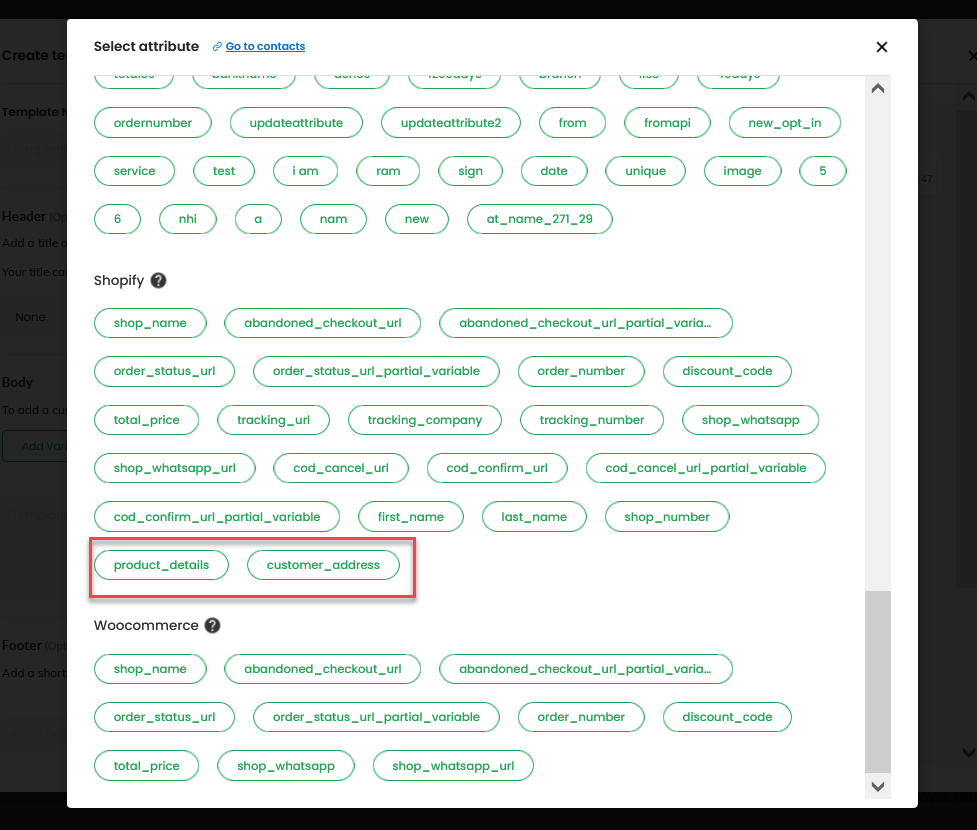Select the i am attribute

coord(305,171)
